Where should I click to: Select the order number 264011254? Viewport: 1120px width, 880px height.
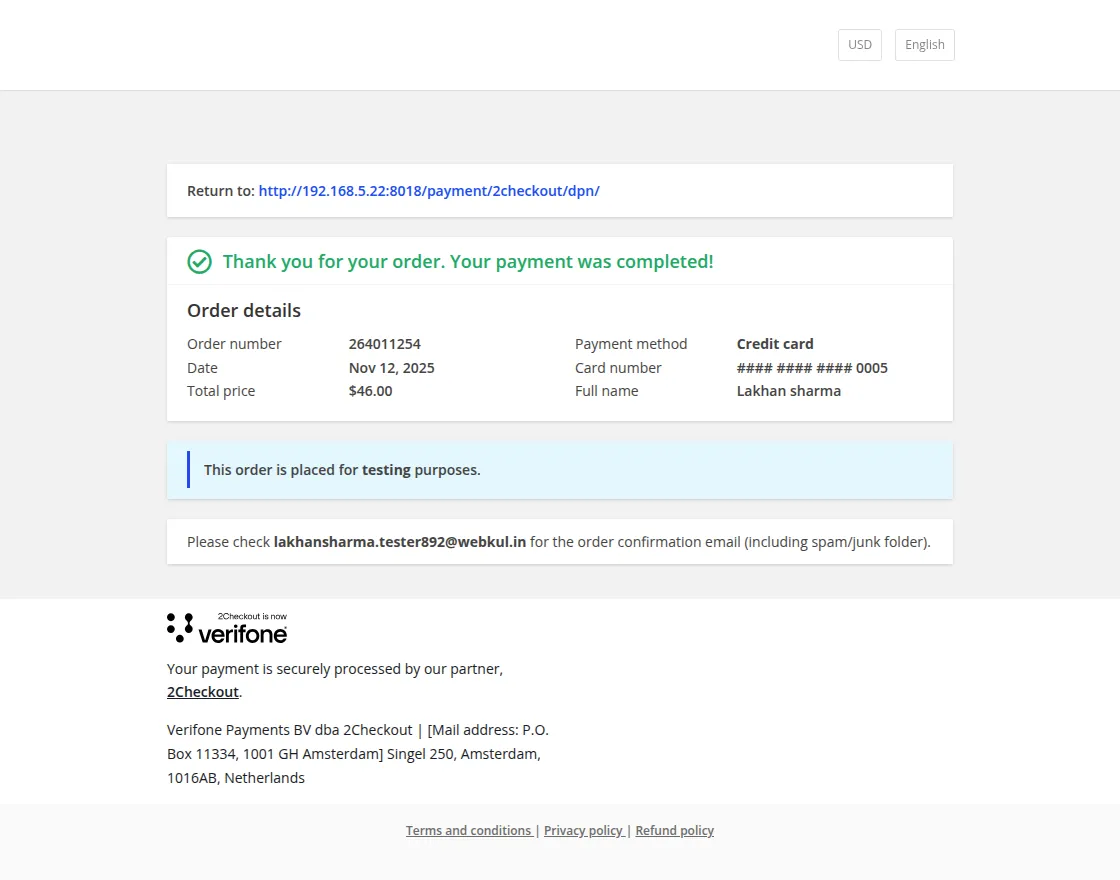[x=385, y=343]
